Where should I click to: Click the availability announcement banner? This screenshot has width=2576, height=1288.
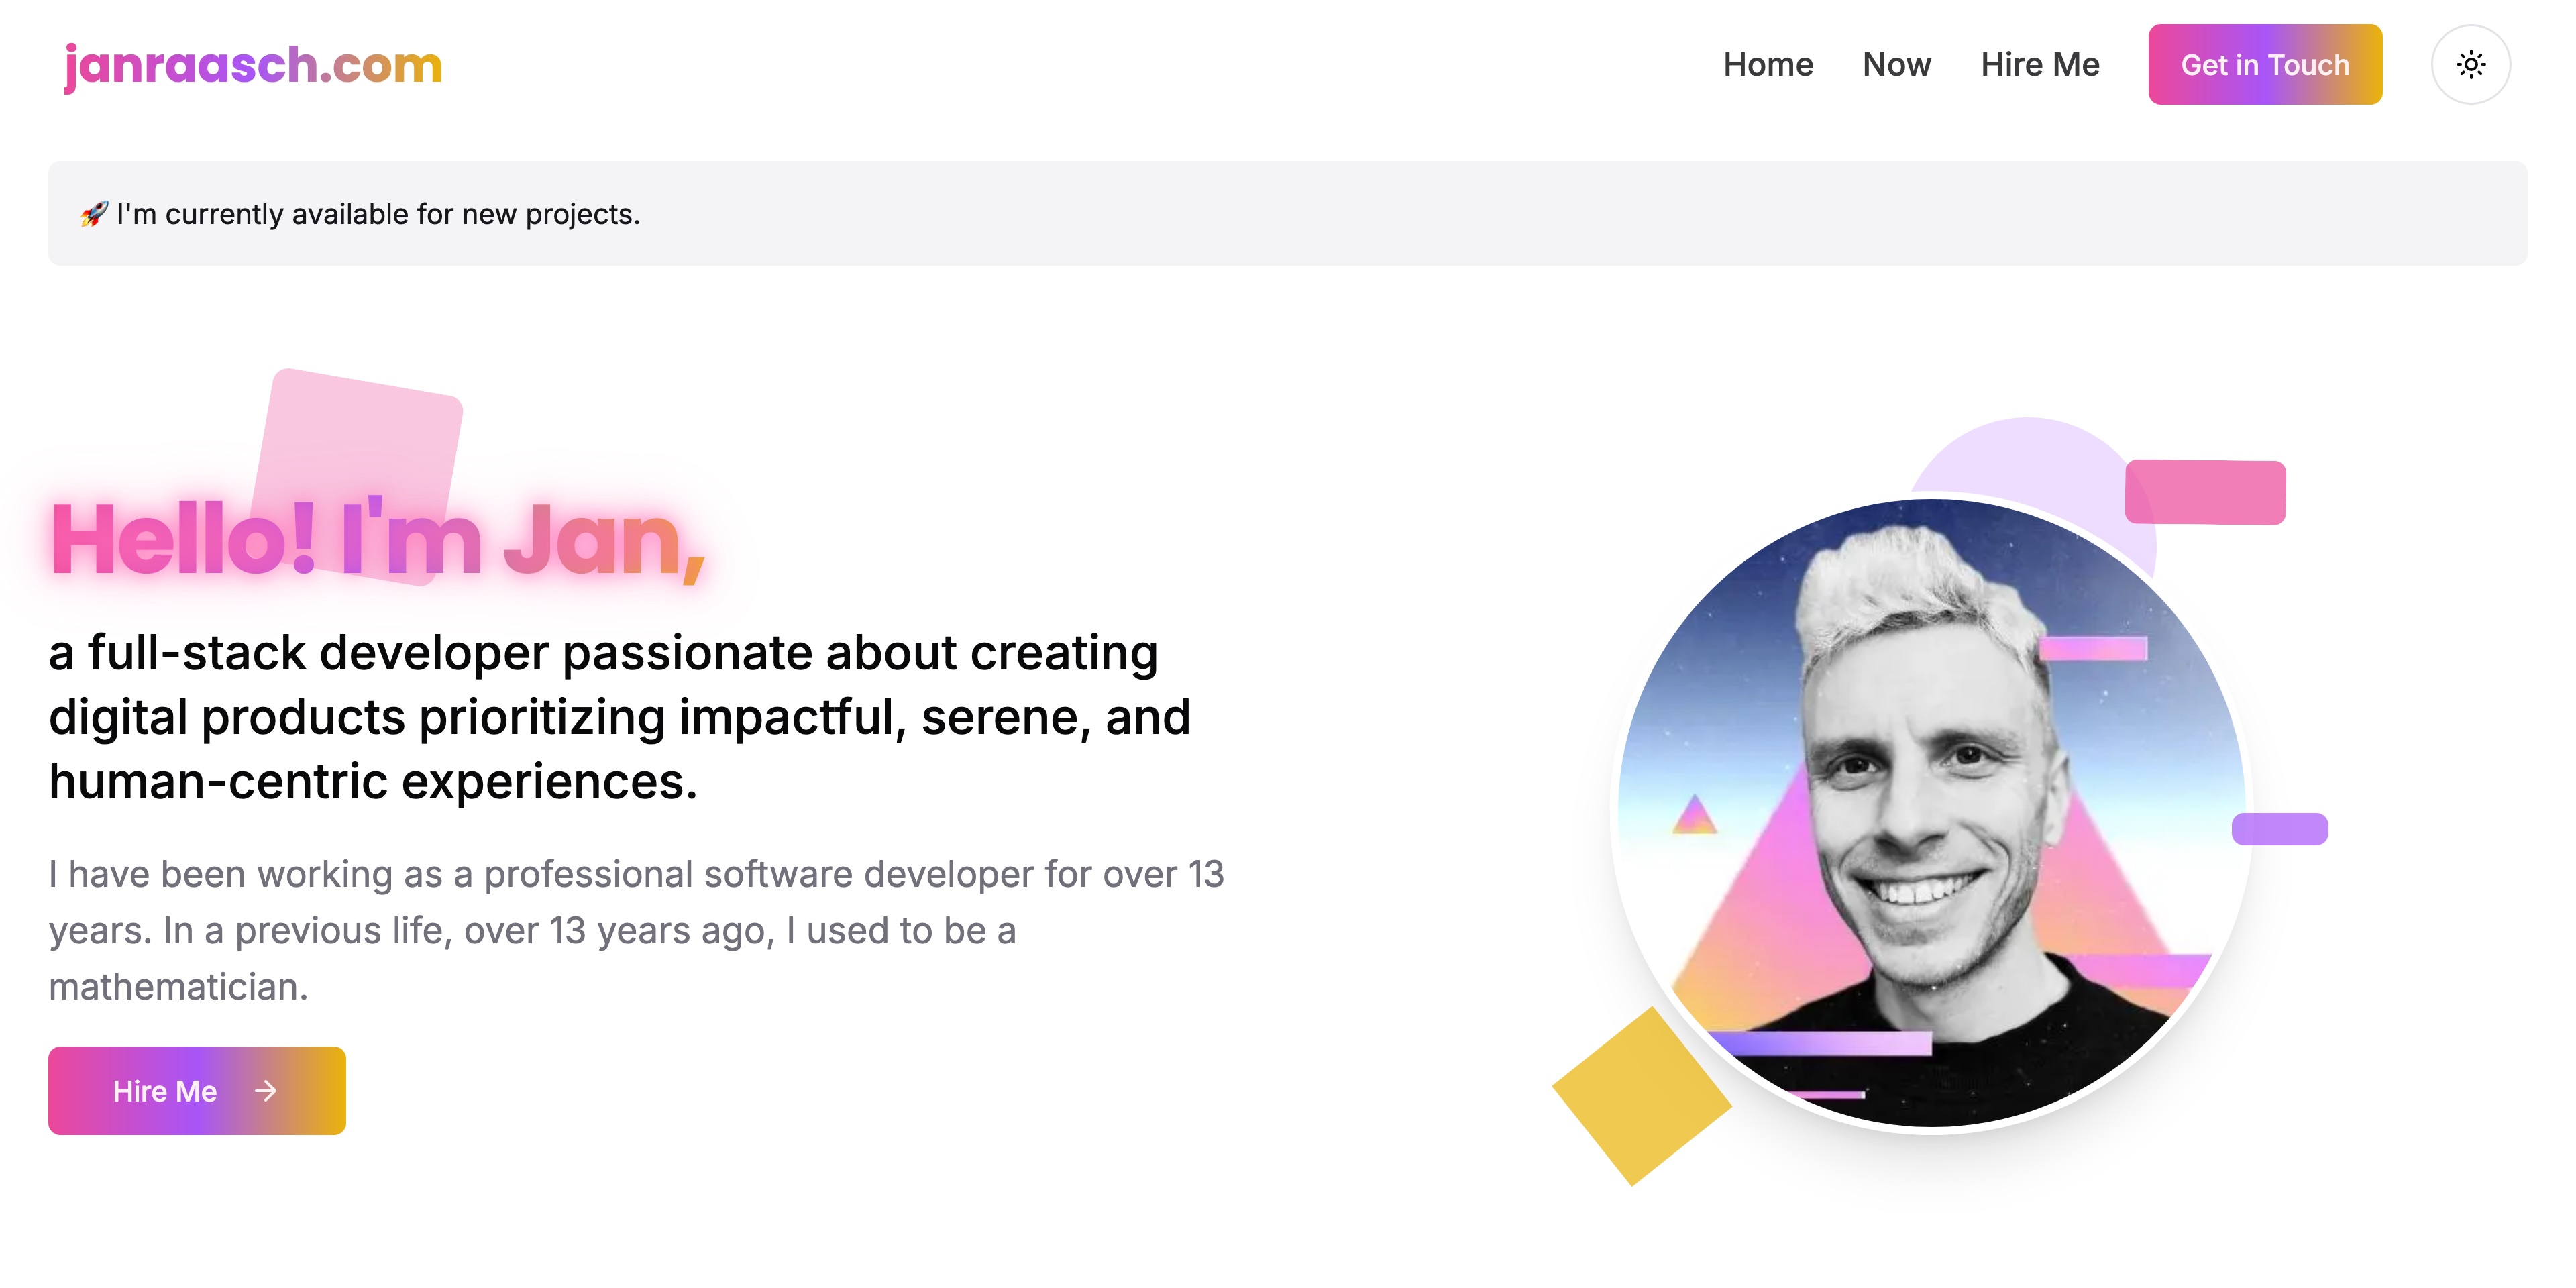[x=1288, y=212]
